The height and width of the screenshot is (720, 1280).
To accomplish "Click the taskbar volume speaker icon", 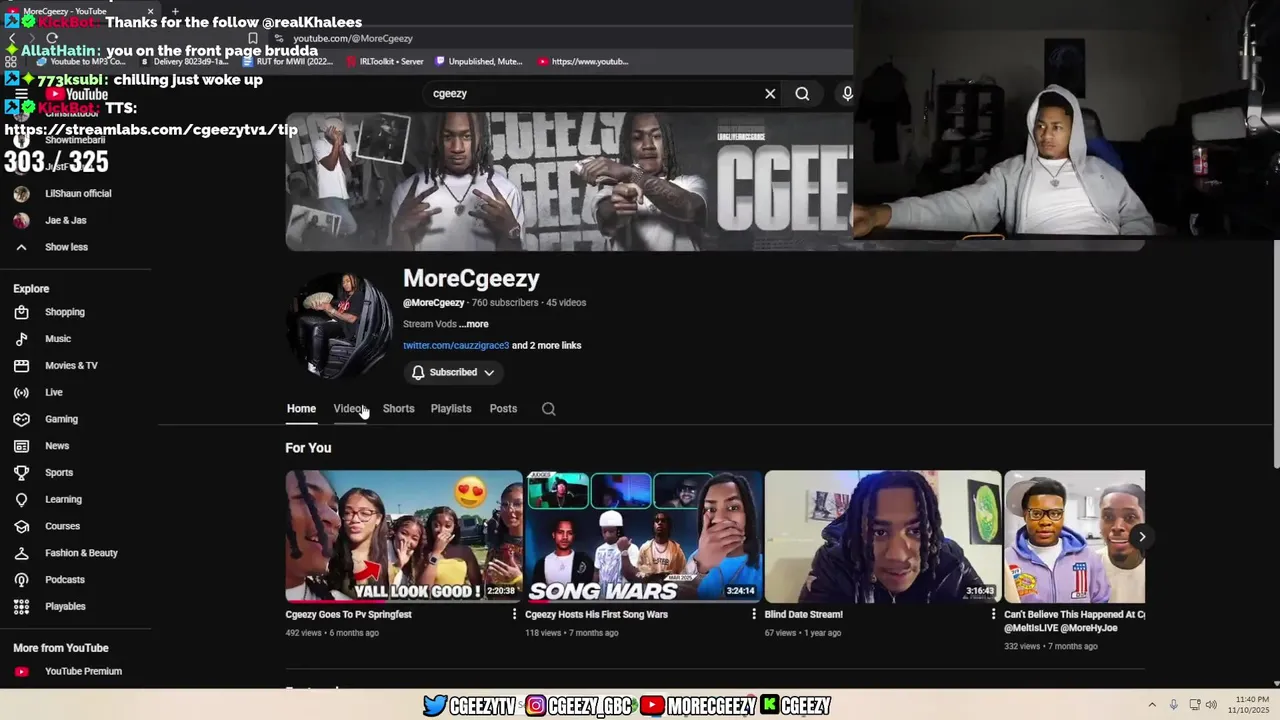I will tap(1211, 705).
